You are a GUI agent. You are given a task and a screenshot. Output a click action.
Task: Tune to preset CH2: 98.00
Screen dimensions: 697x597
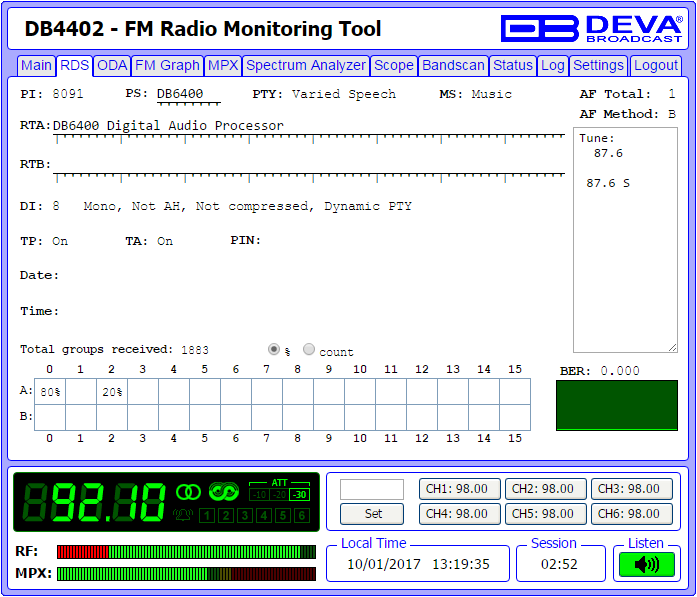[x=546, y=489]
